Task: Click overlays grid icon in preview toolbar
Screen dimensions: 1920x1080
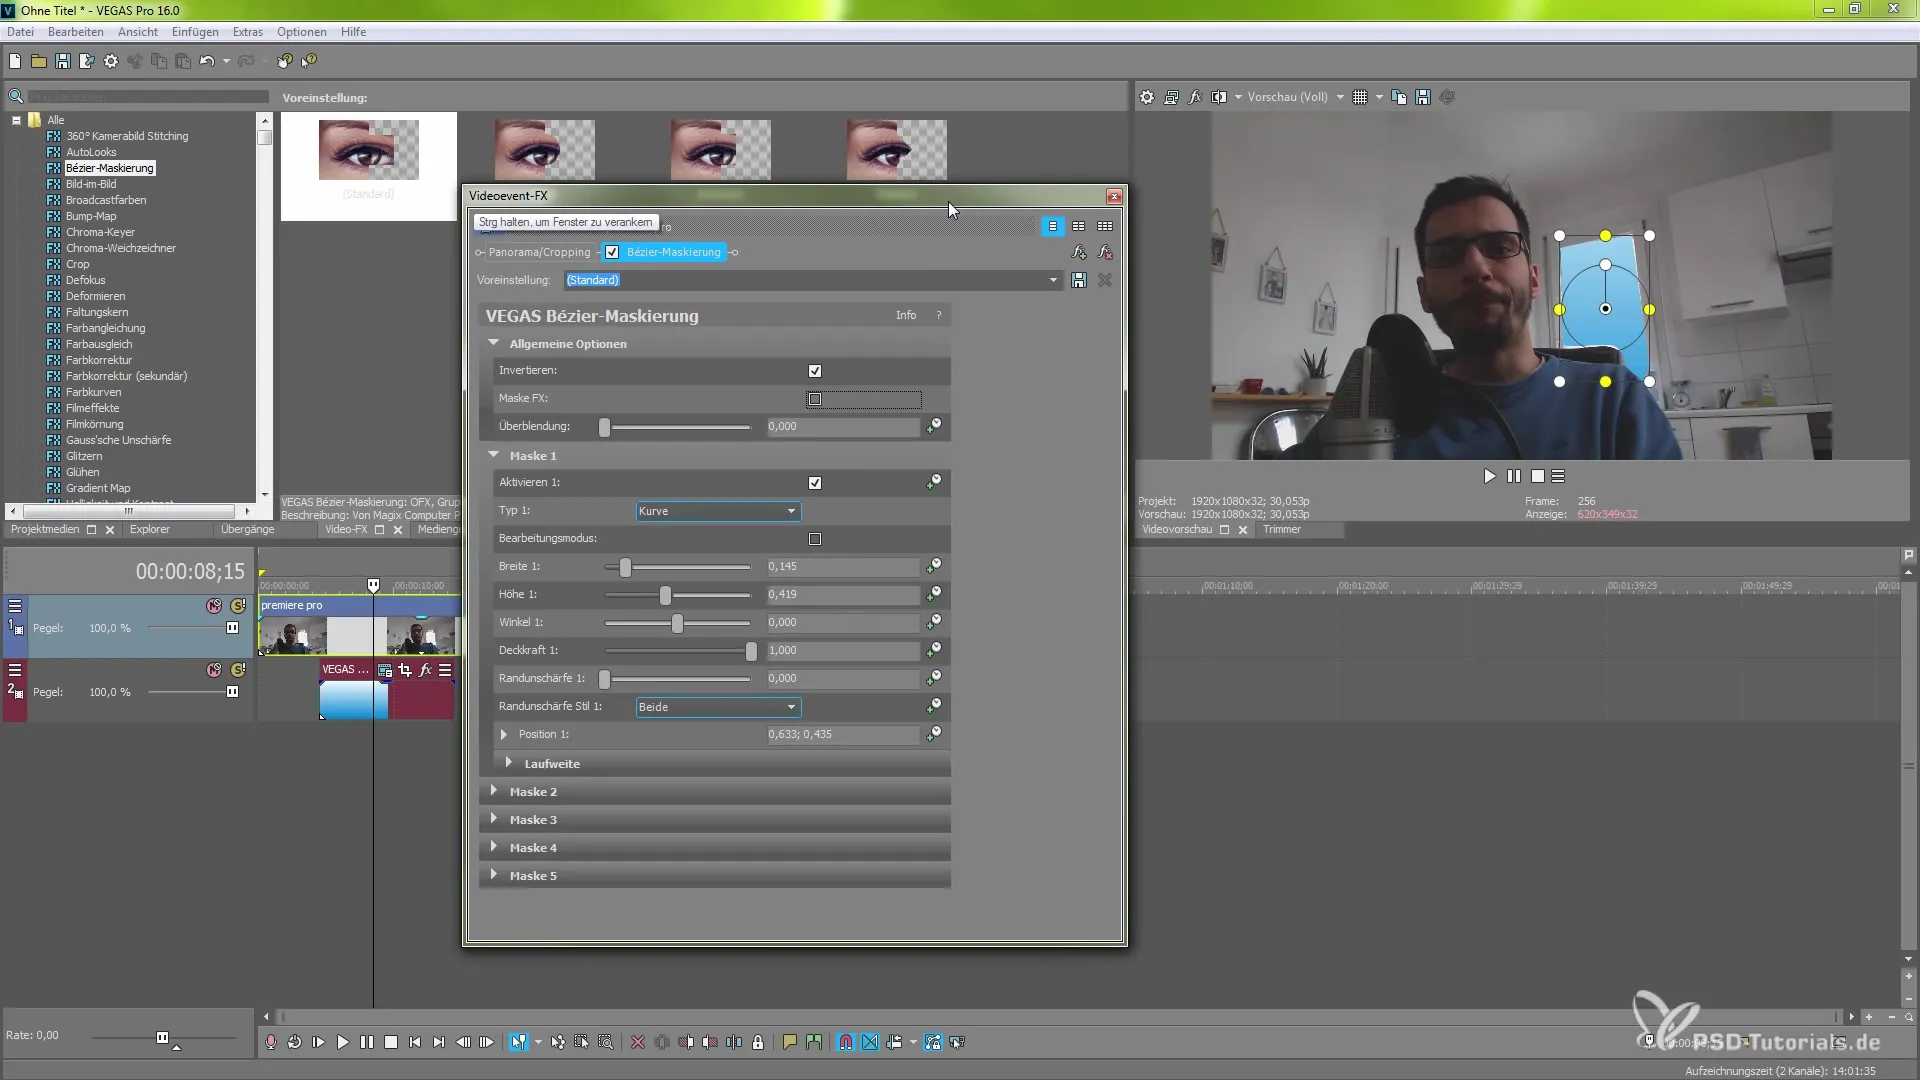Action: coord(1360,97)
